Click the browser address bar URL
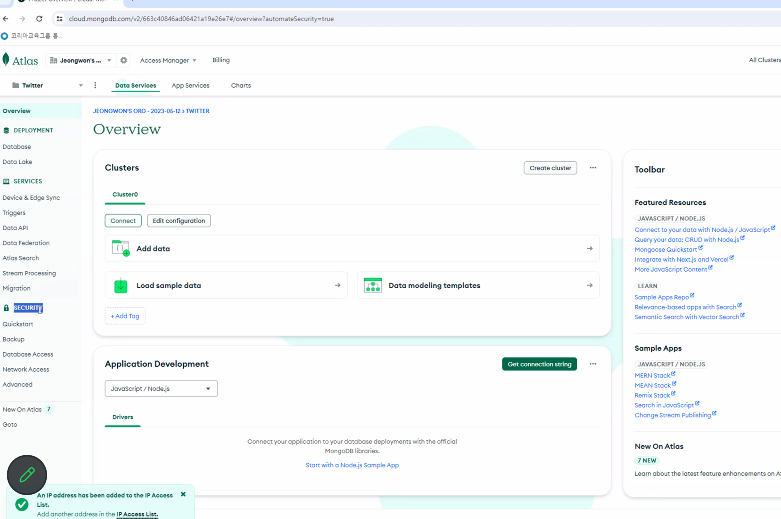Image resolution: width=781 pixels, height=519 pixels. pos(201,19)
